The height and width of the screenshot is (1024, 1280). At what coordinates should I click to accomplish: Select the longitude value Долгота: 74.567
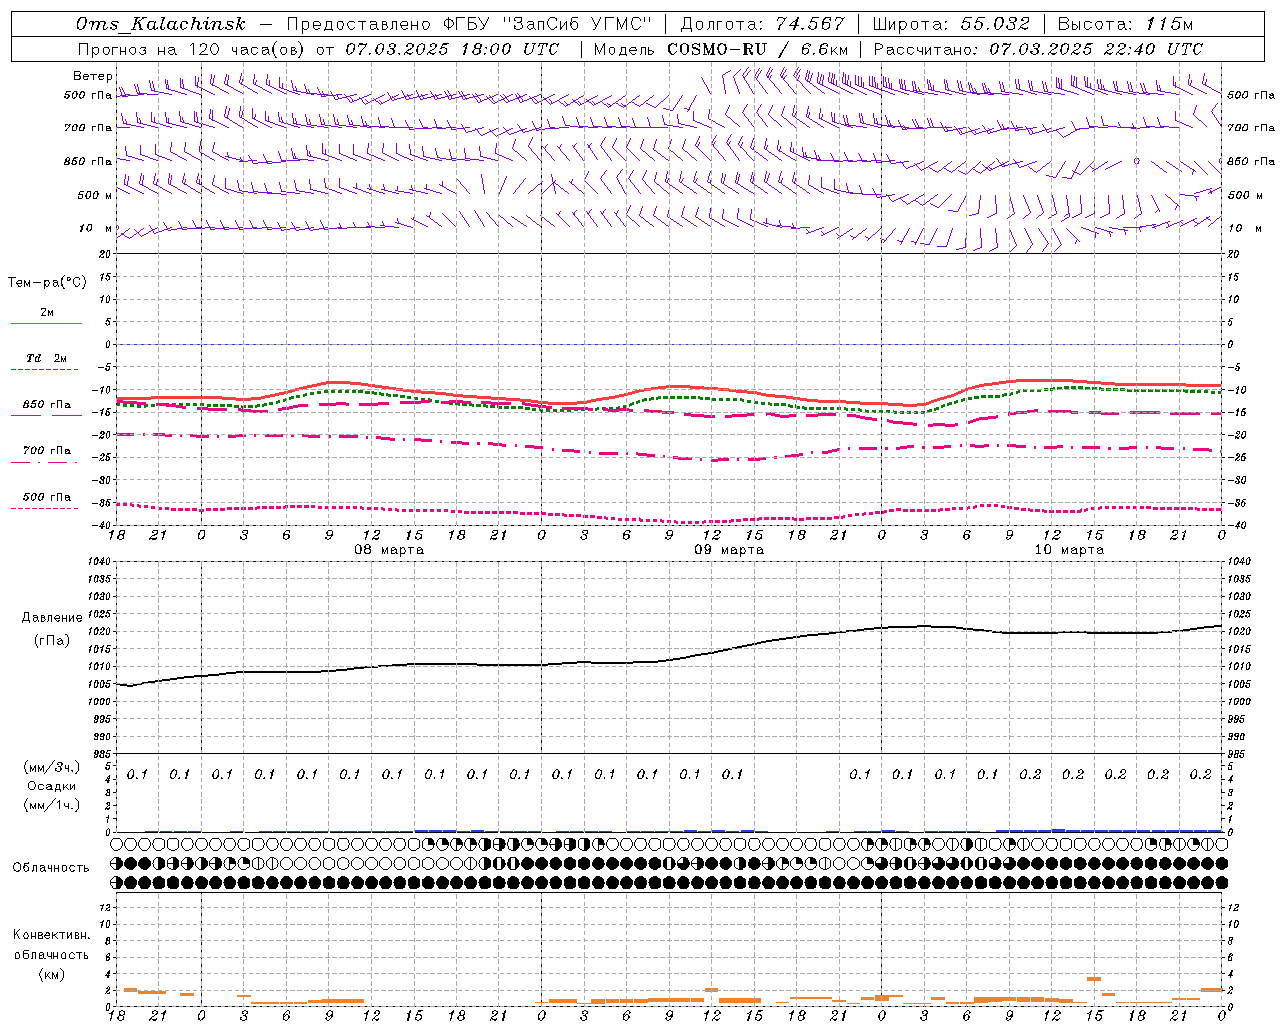(762, 24)
